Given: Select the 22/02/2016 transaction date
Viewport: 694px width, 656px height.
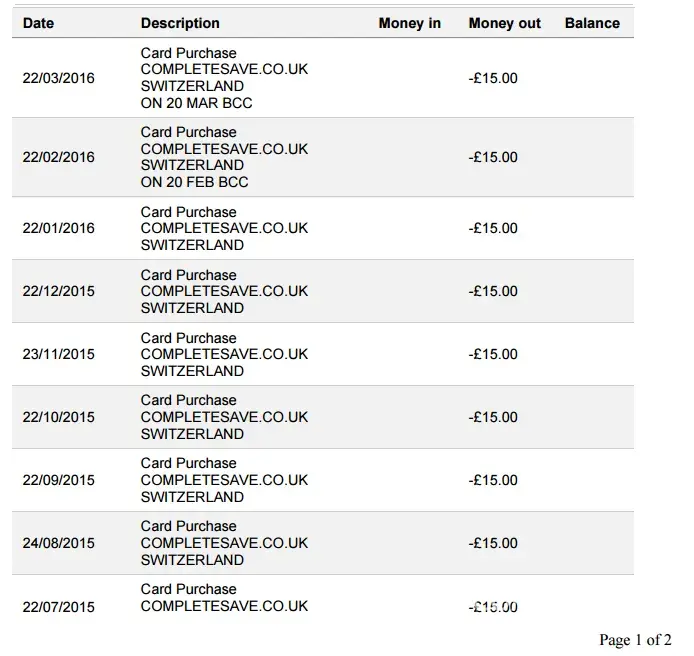Looking at the screenshot, I should (x=59, y=157).
